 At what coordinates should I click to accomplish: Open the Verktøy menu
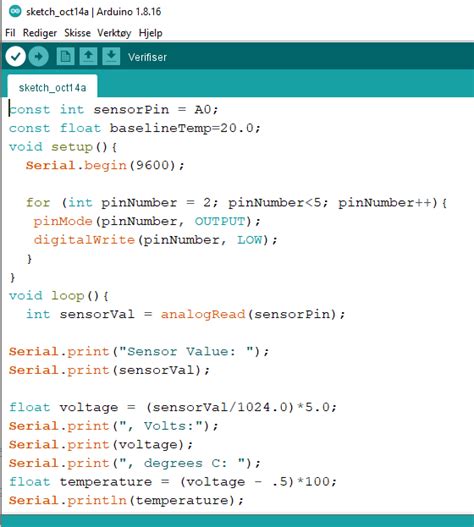click(114, 33)
